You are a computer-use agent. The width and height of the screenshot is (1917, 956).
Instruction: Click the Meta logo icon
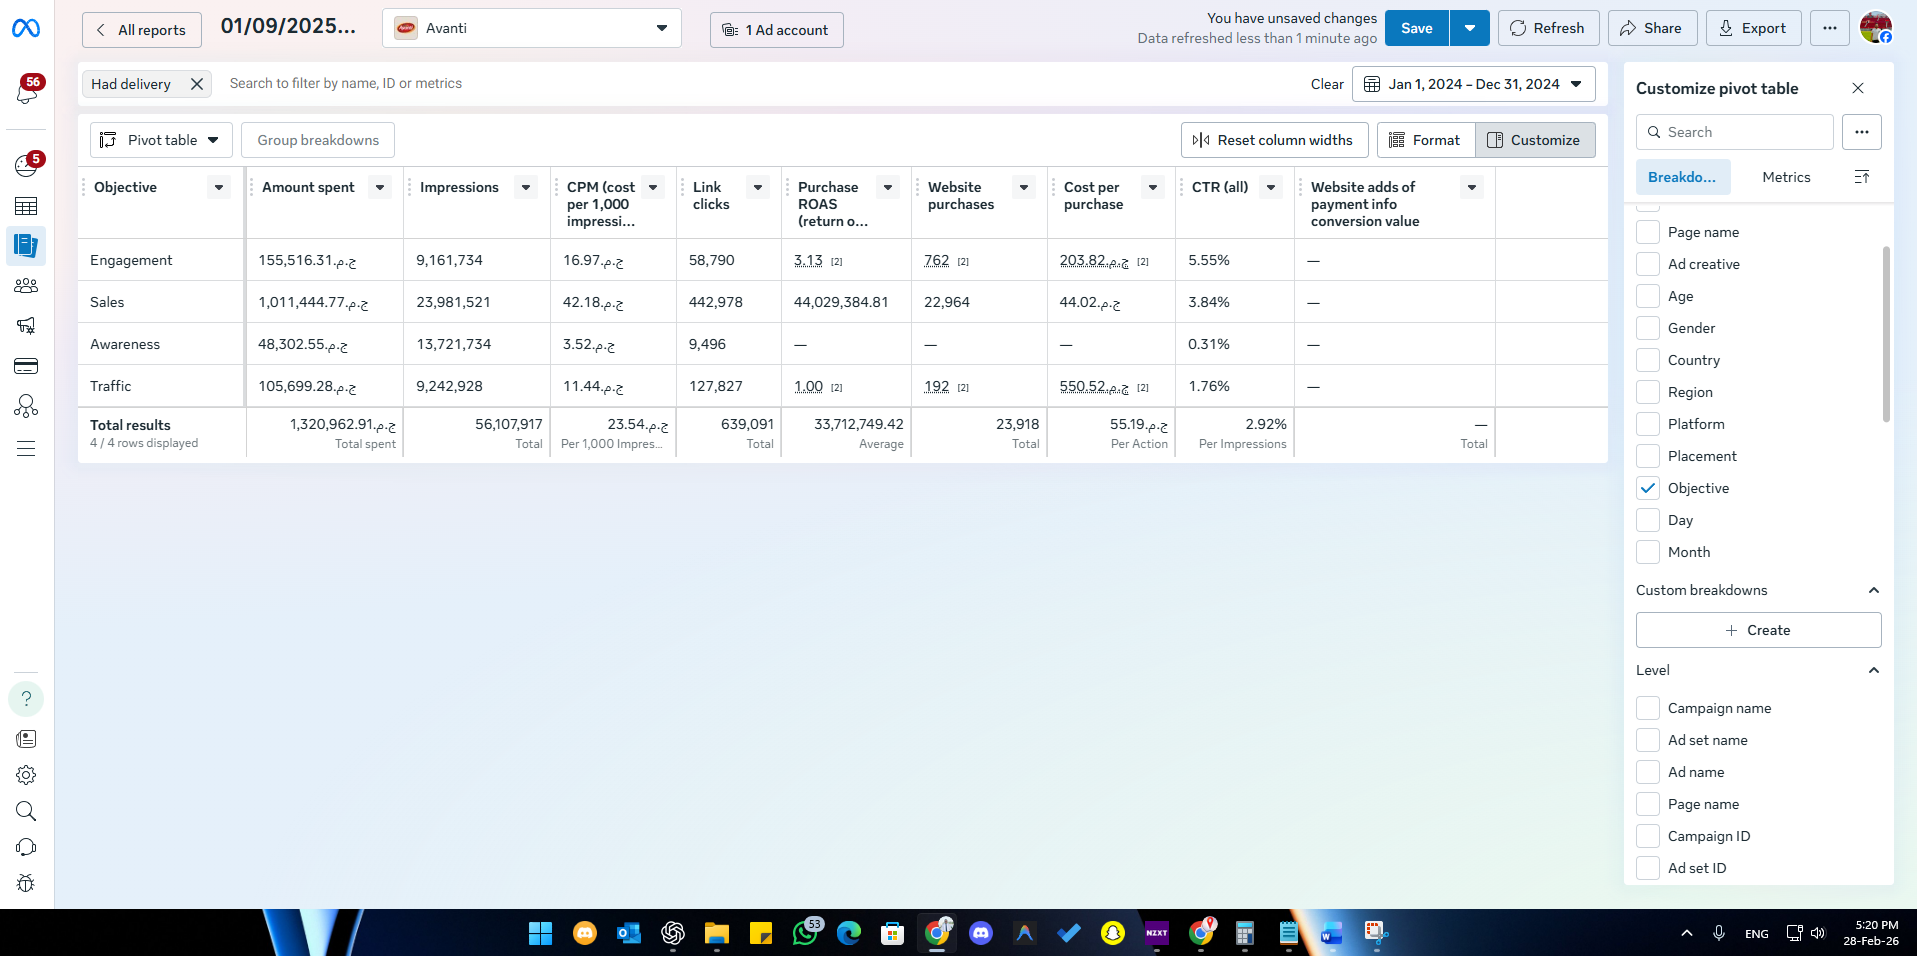coord(26,29)
